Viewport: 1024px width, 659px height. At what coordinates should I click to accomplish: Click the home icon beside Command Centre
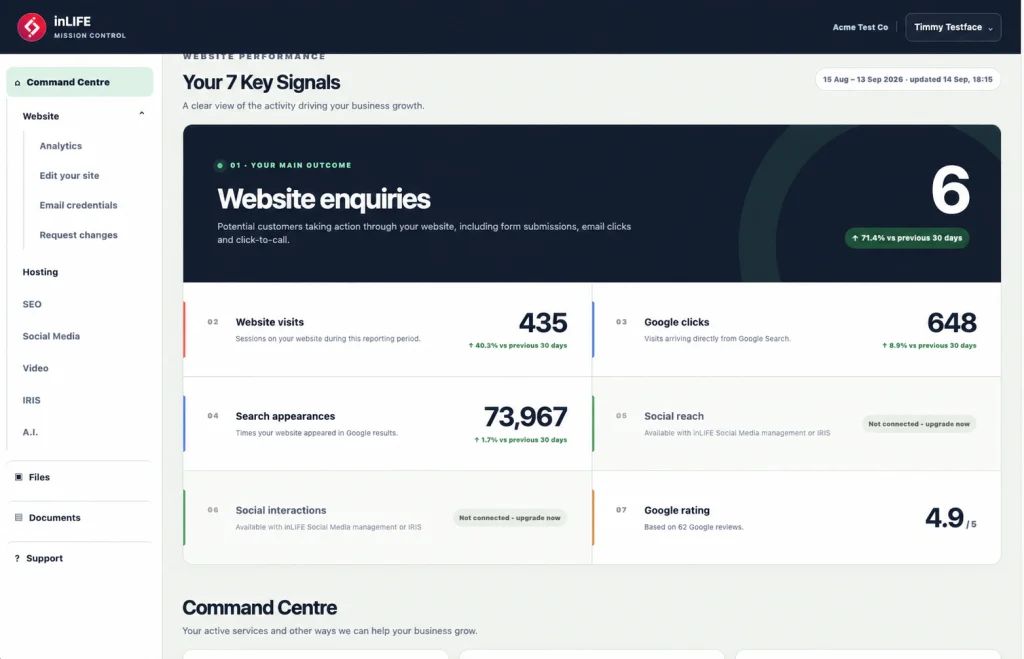[x=18, y=83]
